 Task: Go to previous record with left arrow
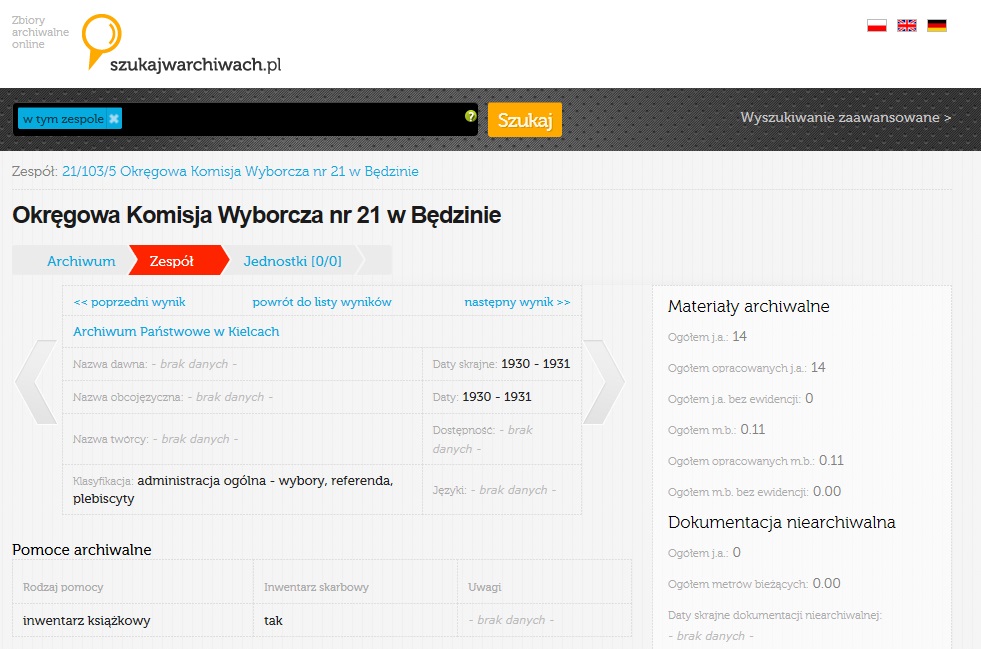click(35, 382)
